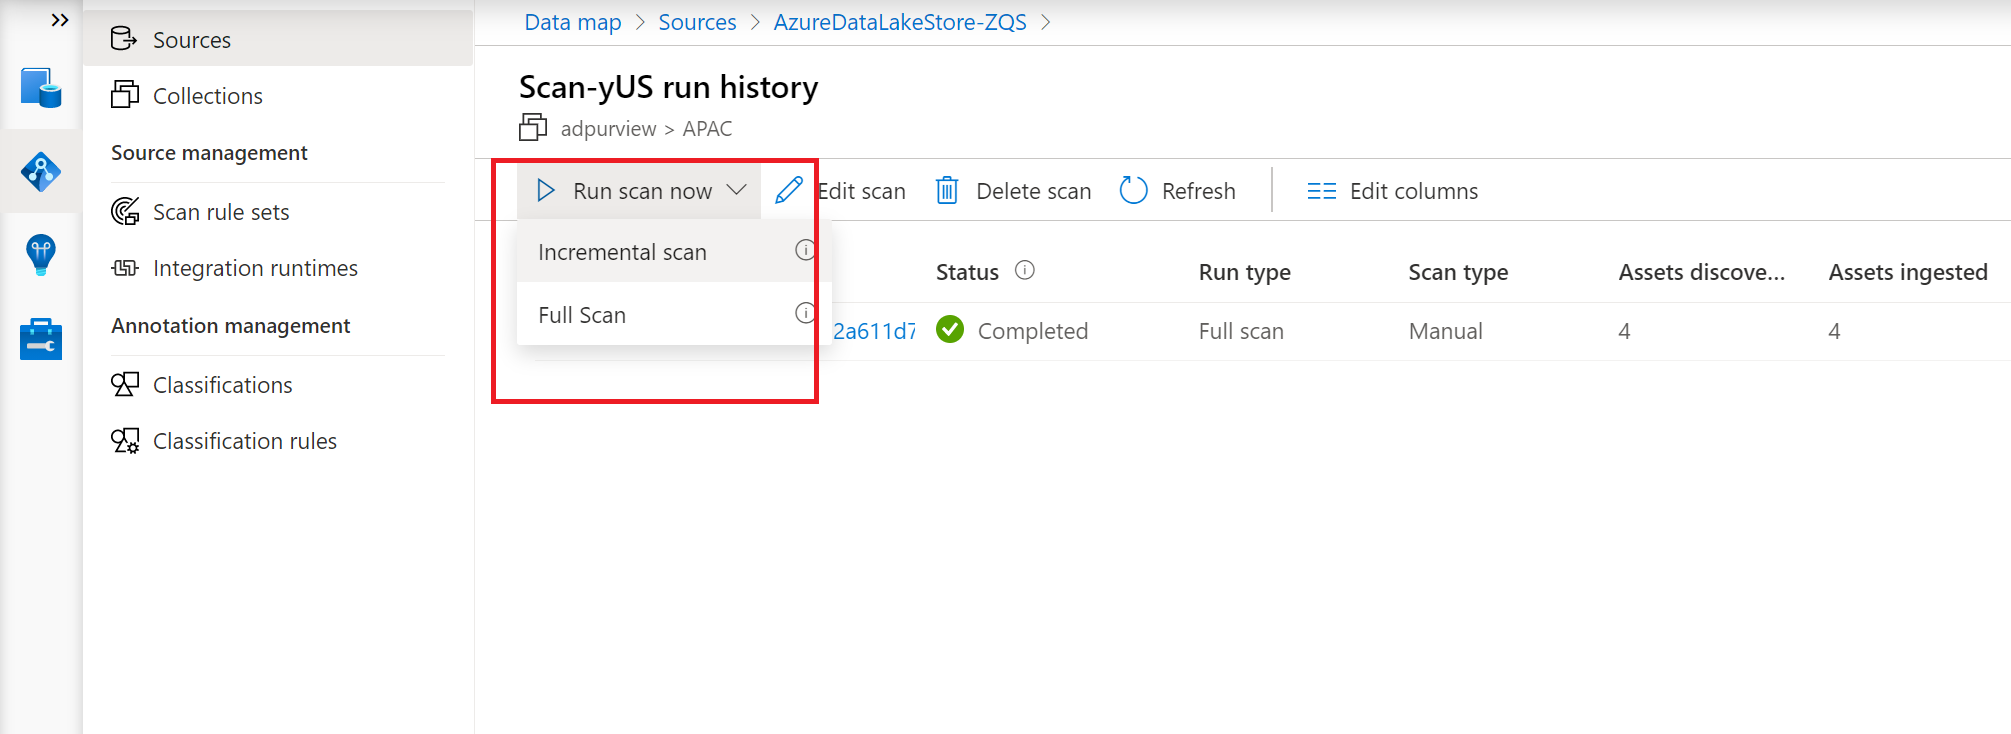Open the Data map icon in left rail

click(x=41, y=172)
